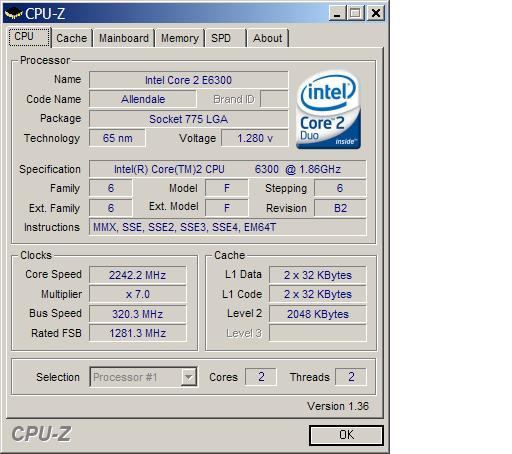Minimize the CPU-Z window

(x=337, y=13)
